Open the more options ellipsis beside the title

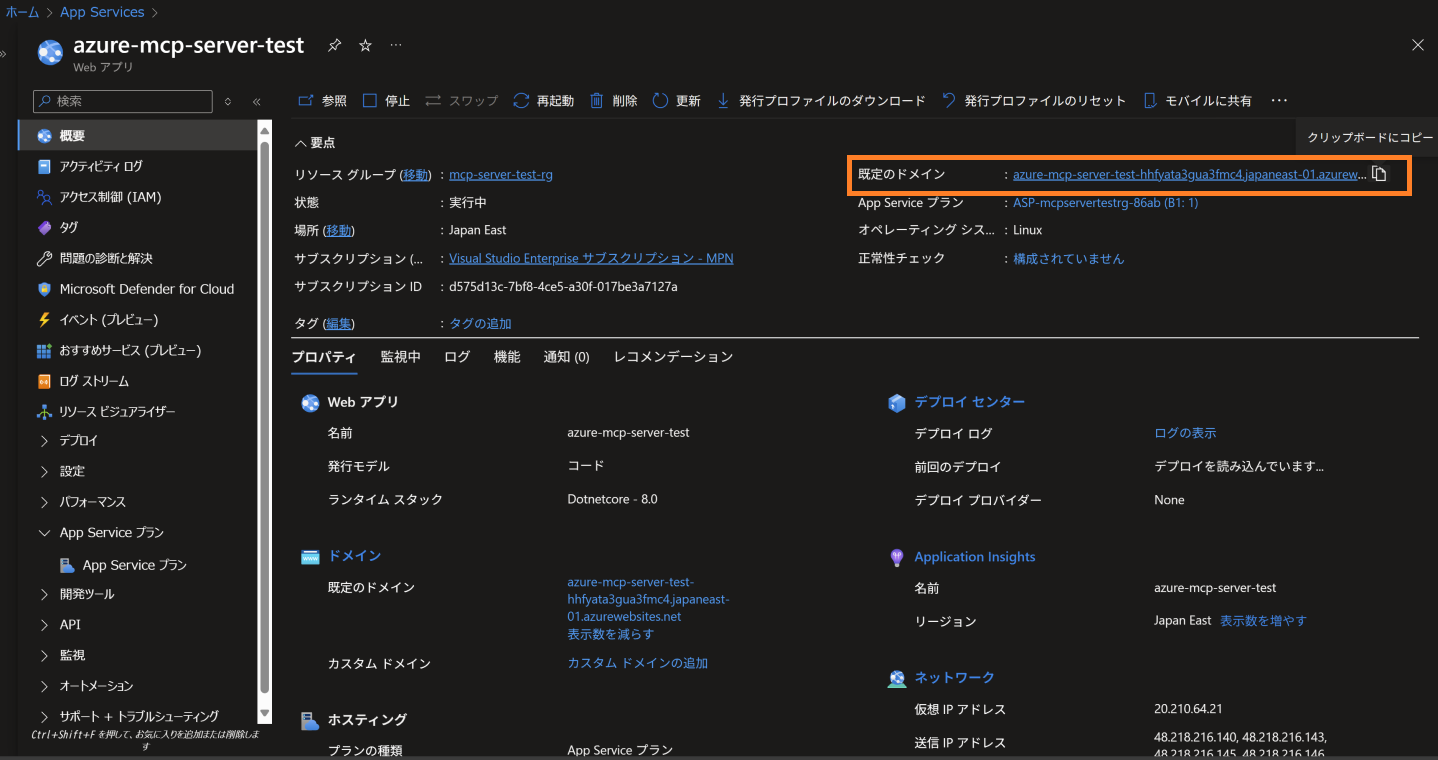click(x=396, y=45)
